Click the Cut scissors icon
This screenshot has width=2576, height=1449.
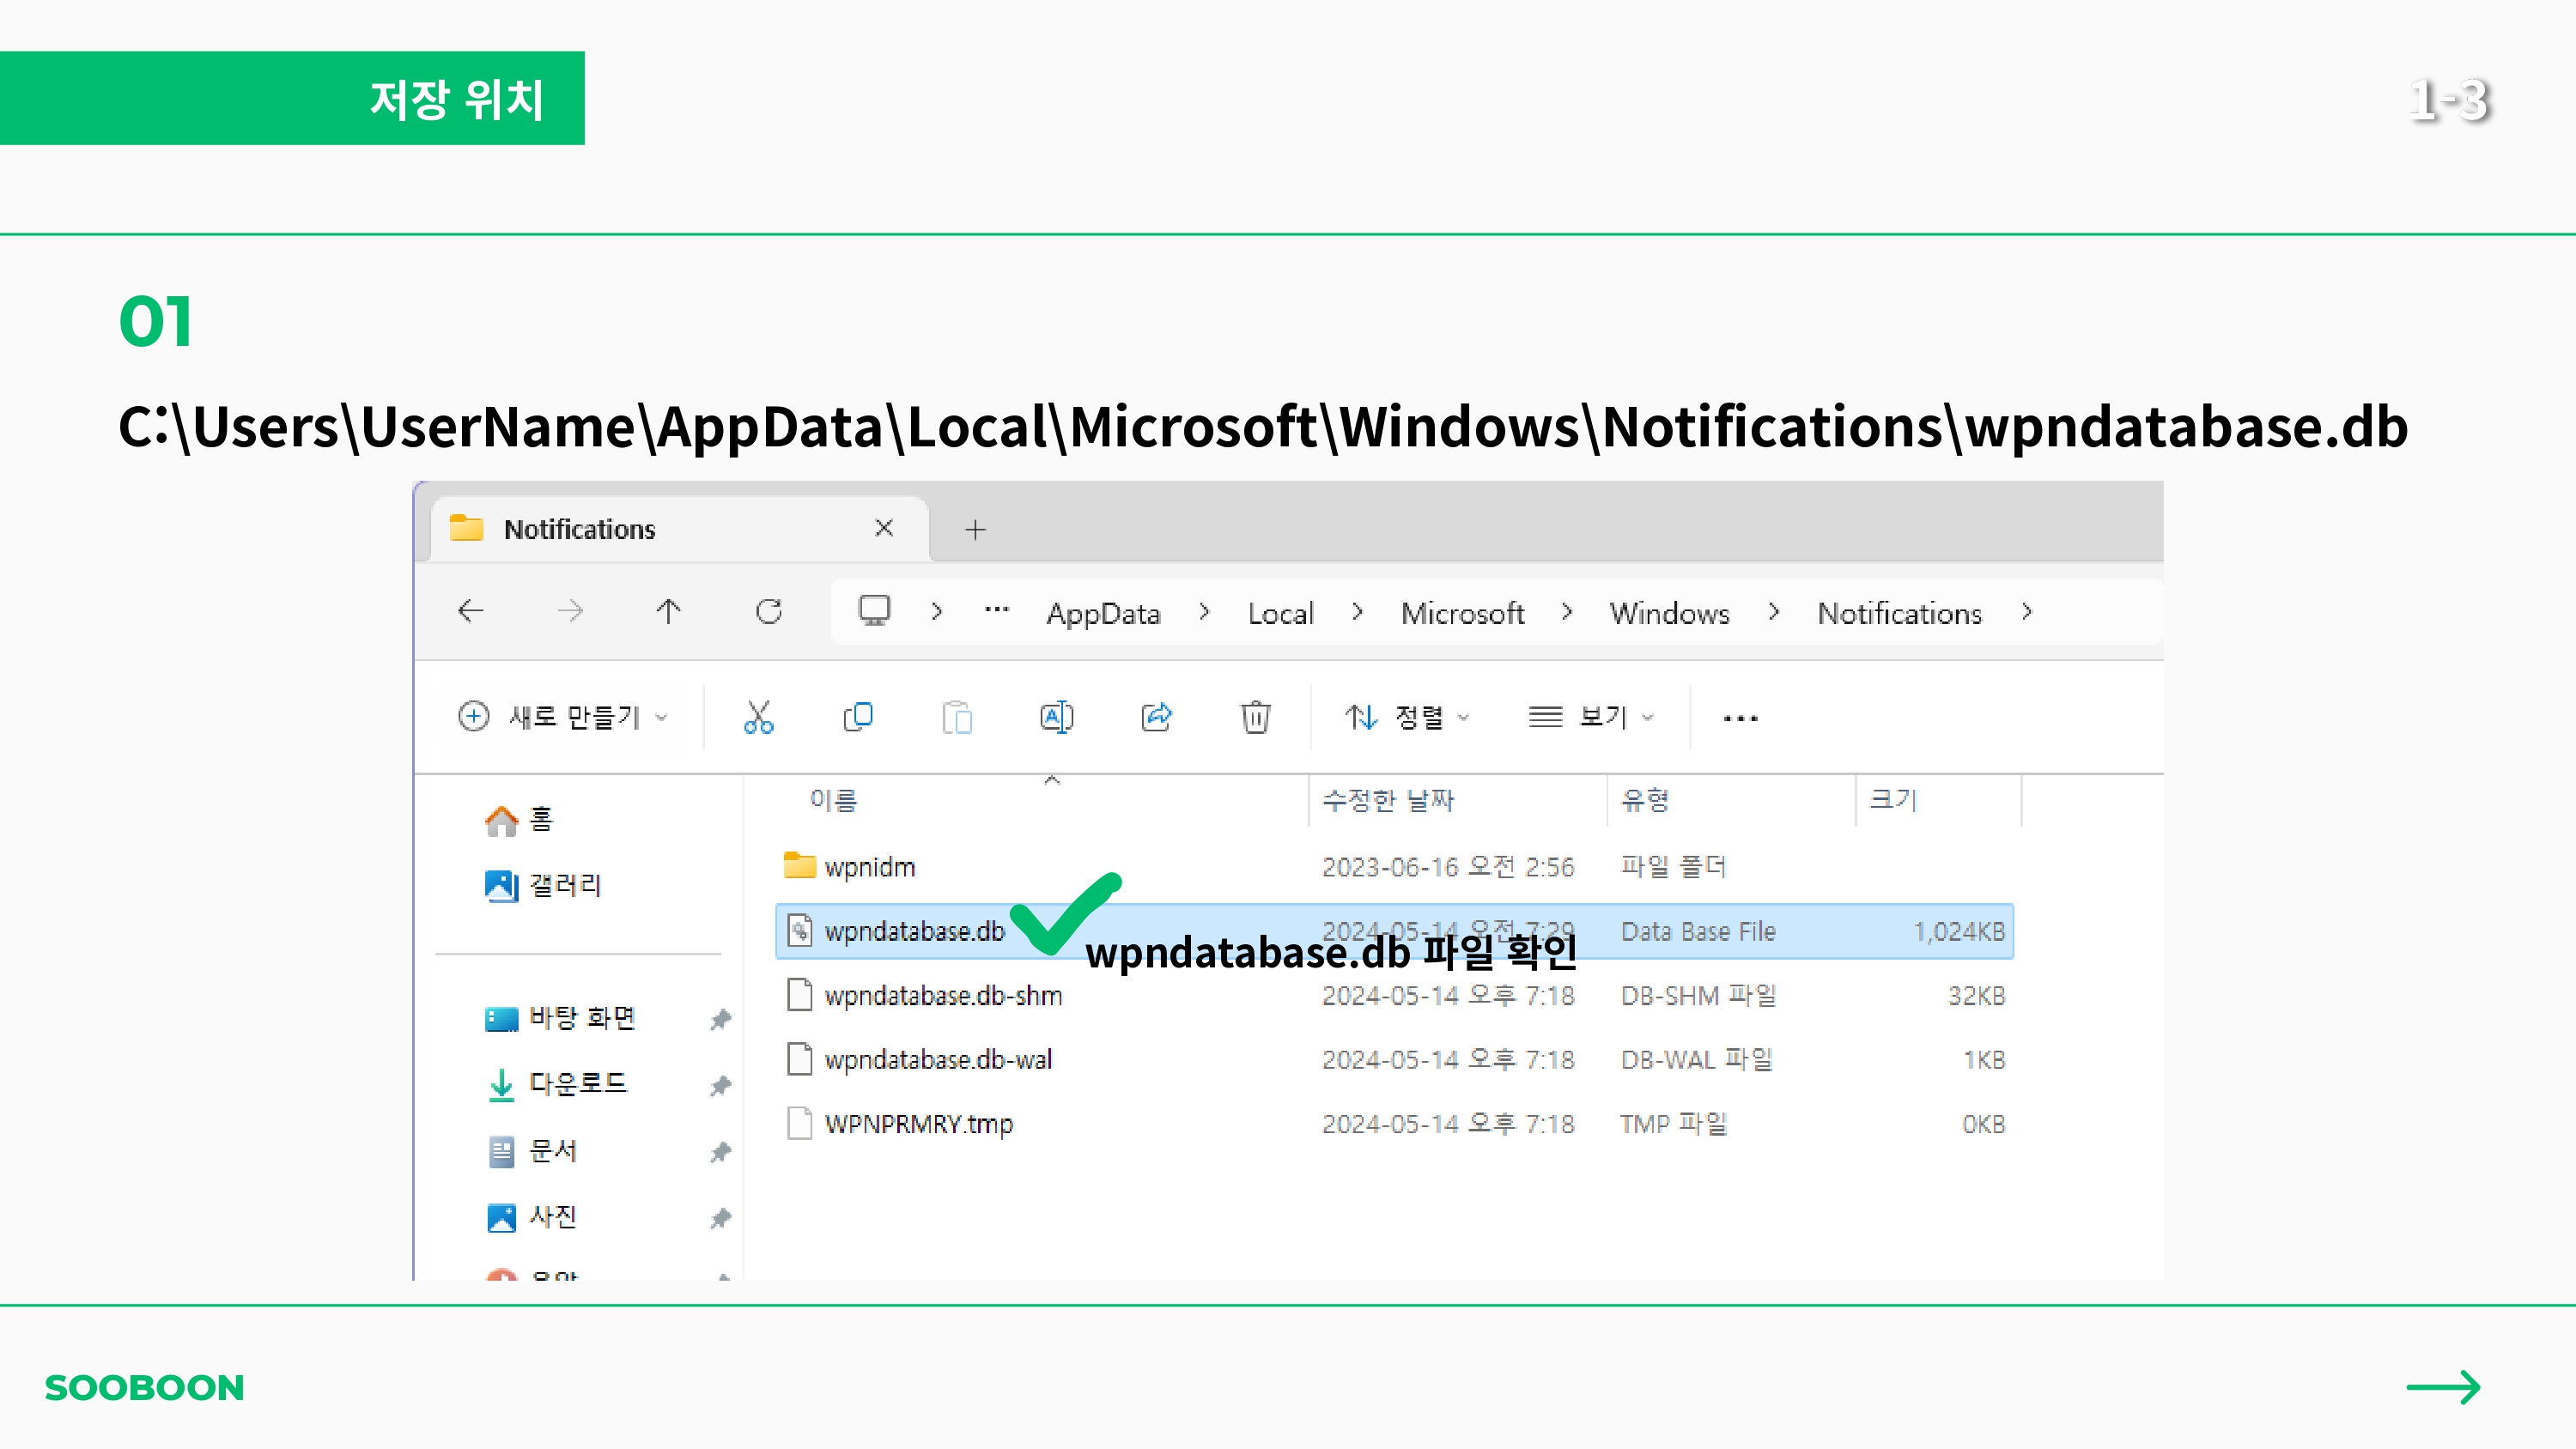pyautogui.click(x=758, y=717)
